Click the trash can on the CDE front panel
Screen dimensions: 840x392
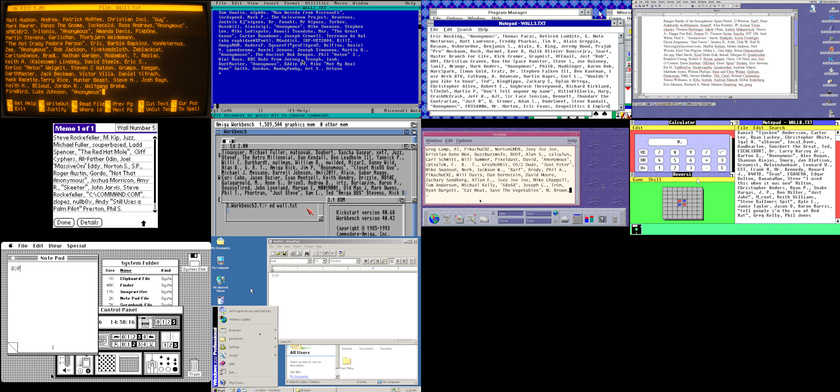(614, 219)
